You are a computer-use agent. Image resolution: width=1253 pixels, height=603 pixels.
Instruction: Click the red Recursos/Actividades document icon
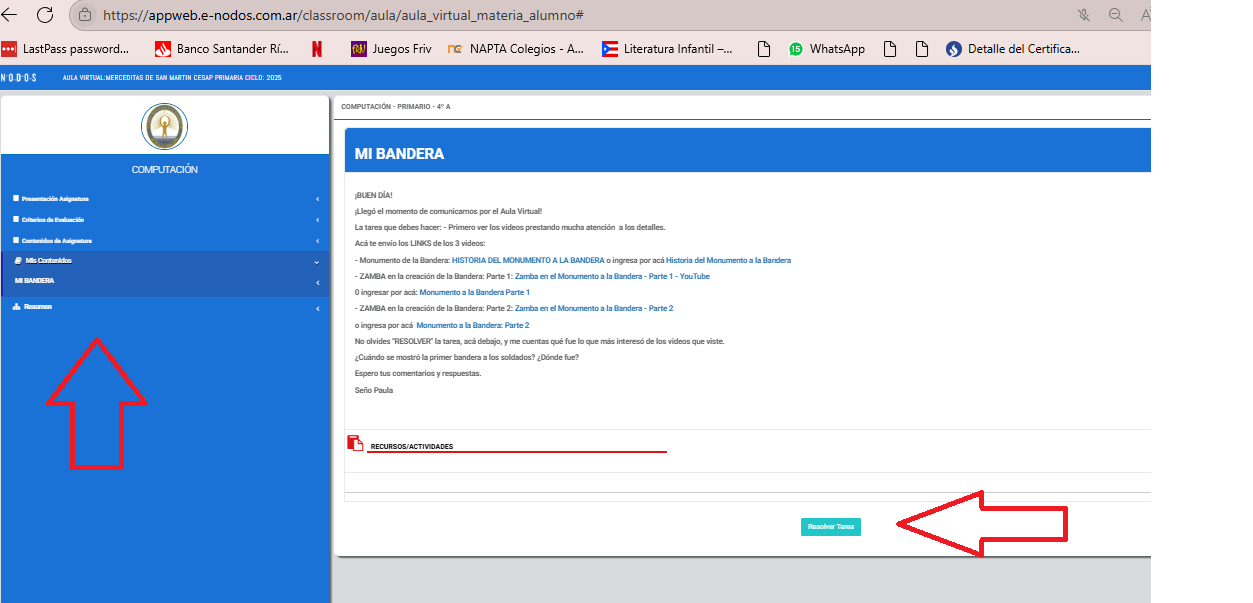pyautogui.click(x=355, y=443)
